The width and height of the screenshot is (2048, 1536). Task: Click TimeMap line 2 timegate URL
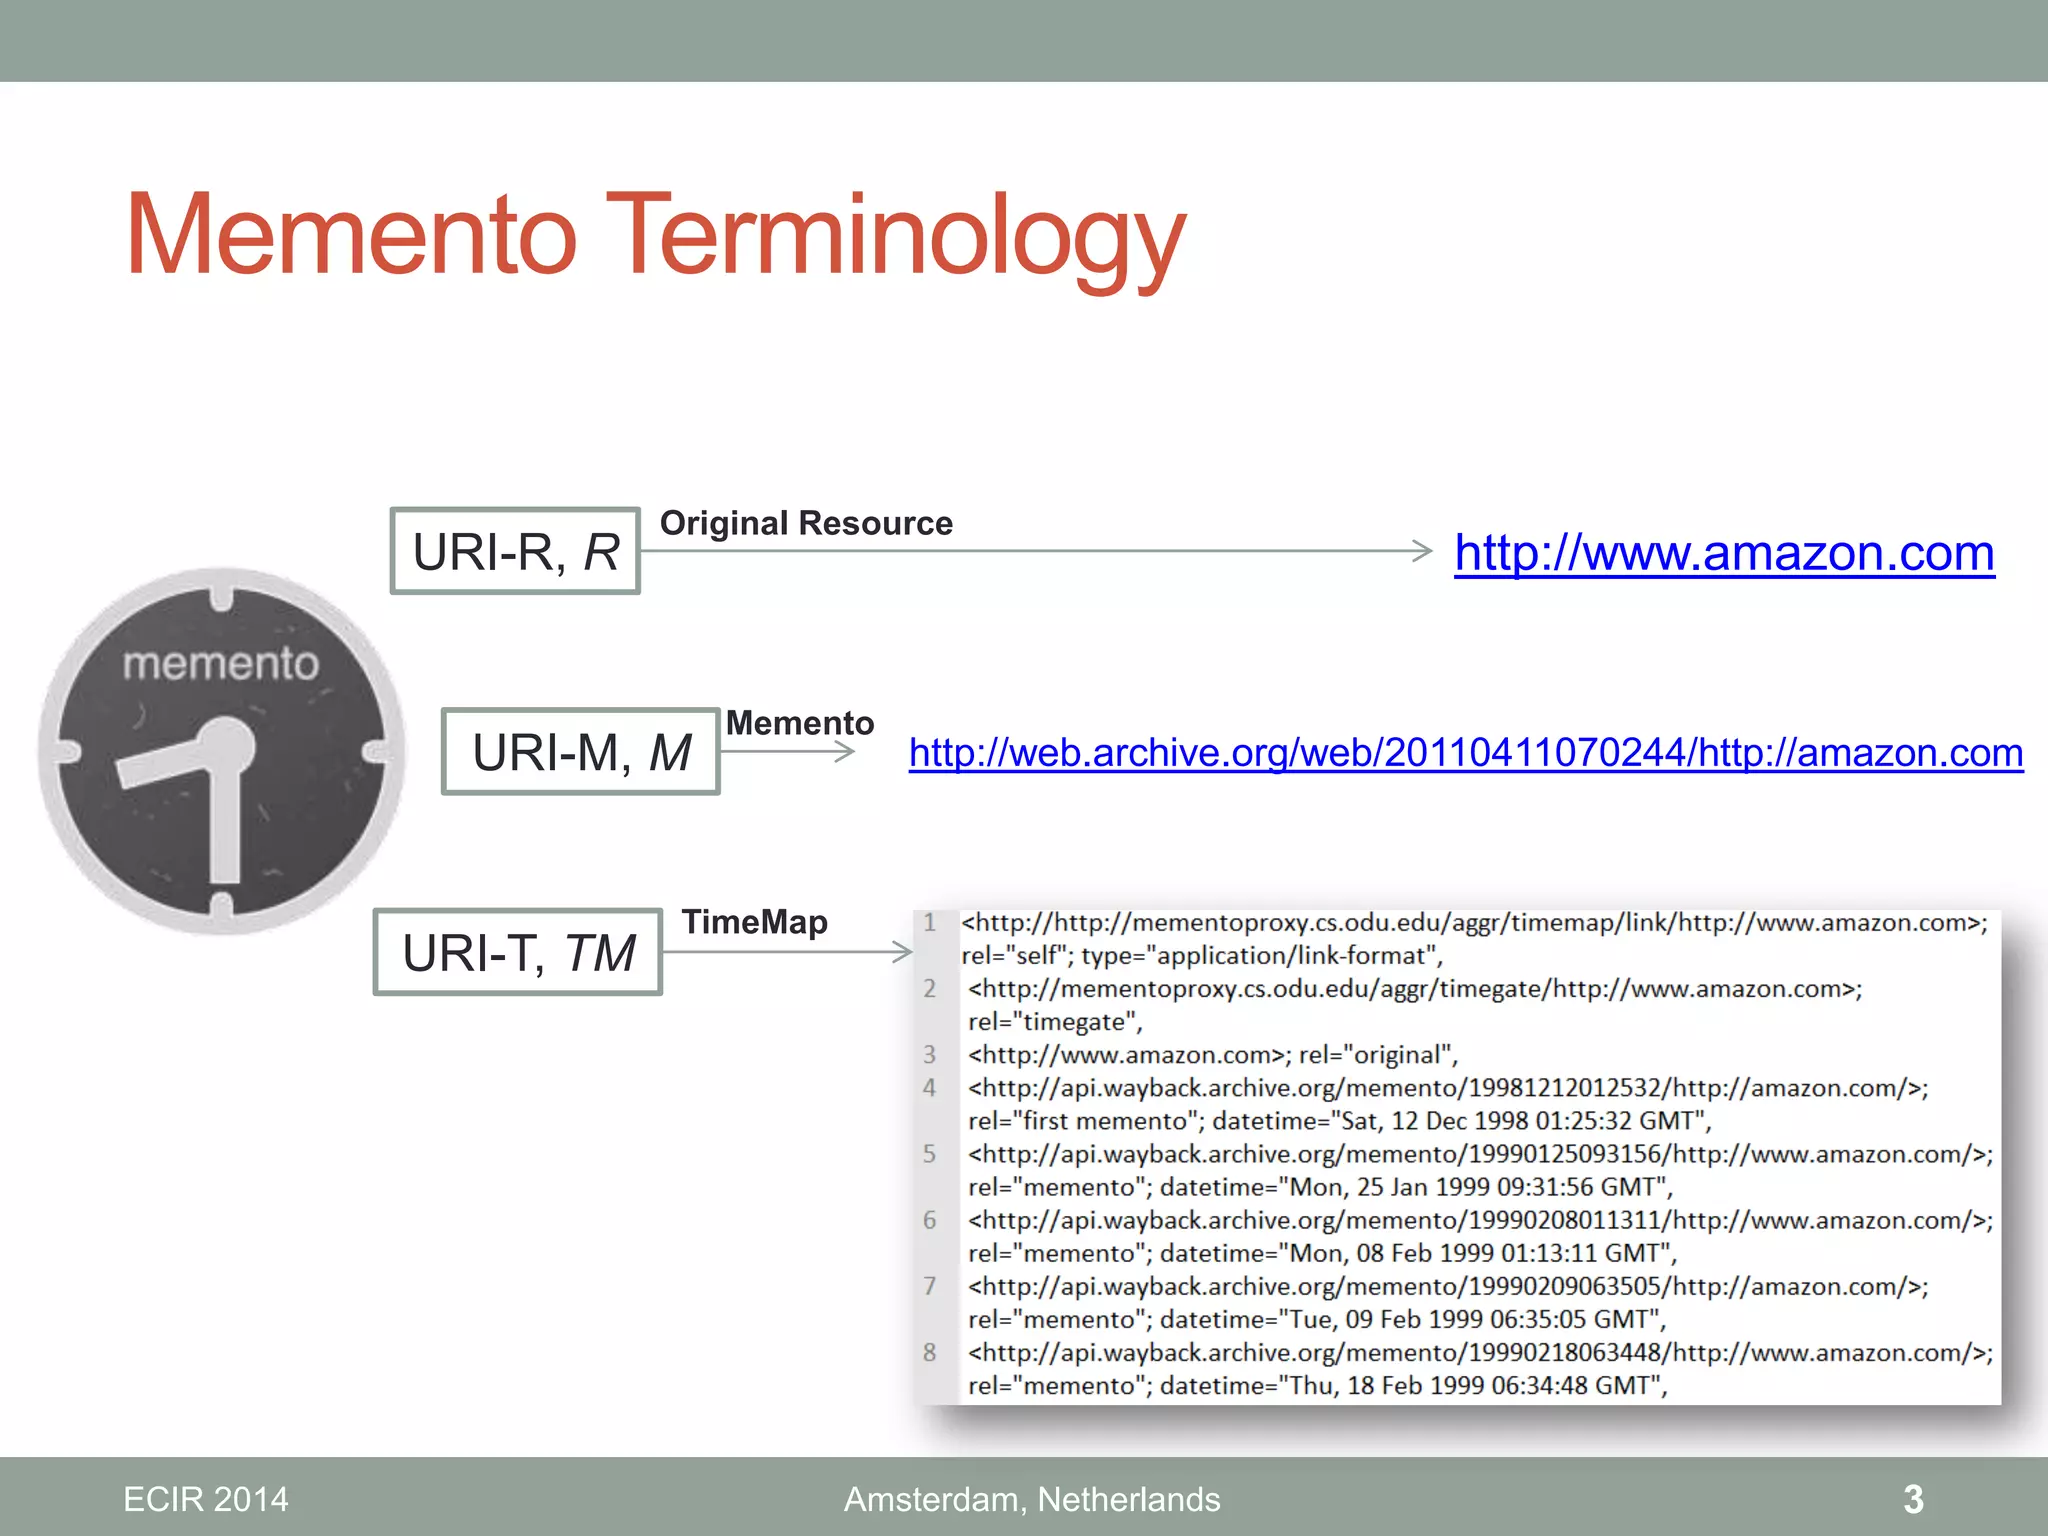pos(1415,988)
